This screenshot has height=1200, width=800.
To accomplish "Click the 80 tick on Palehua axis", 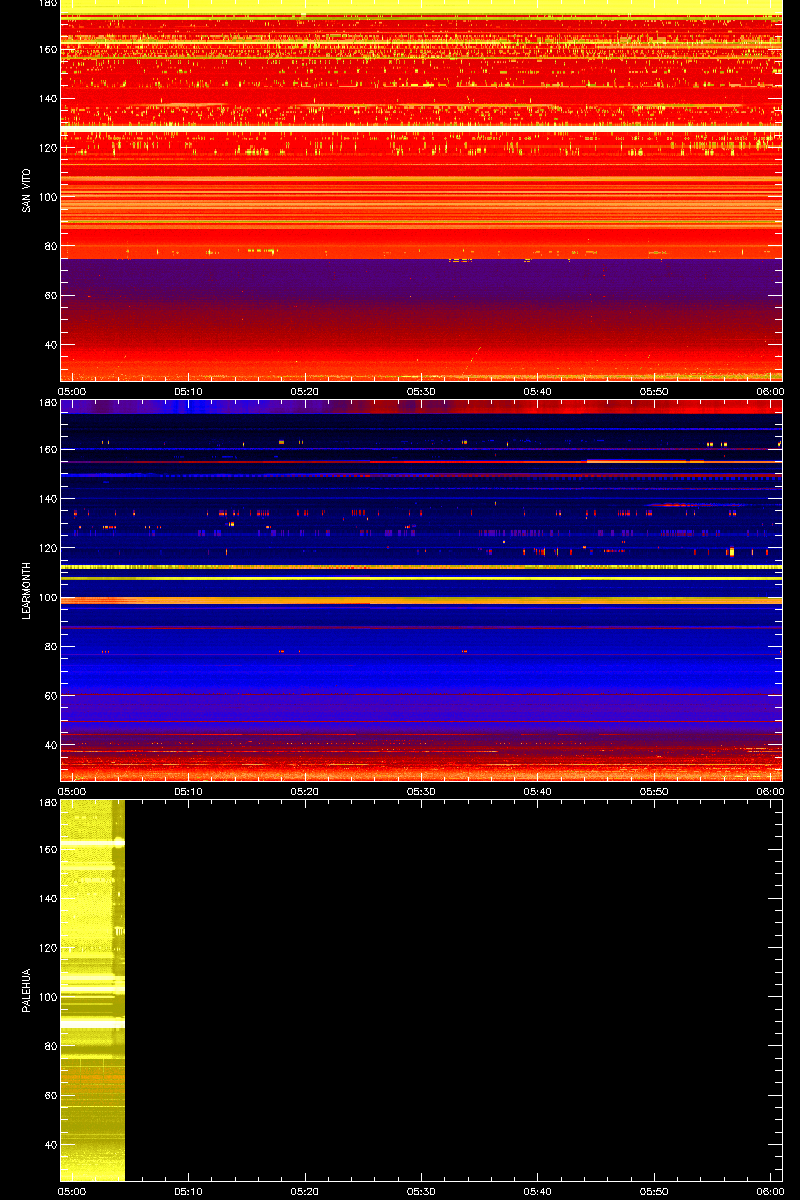I will coord(50,1046).
